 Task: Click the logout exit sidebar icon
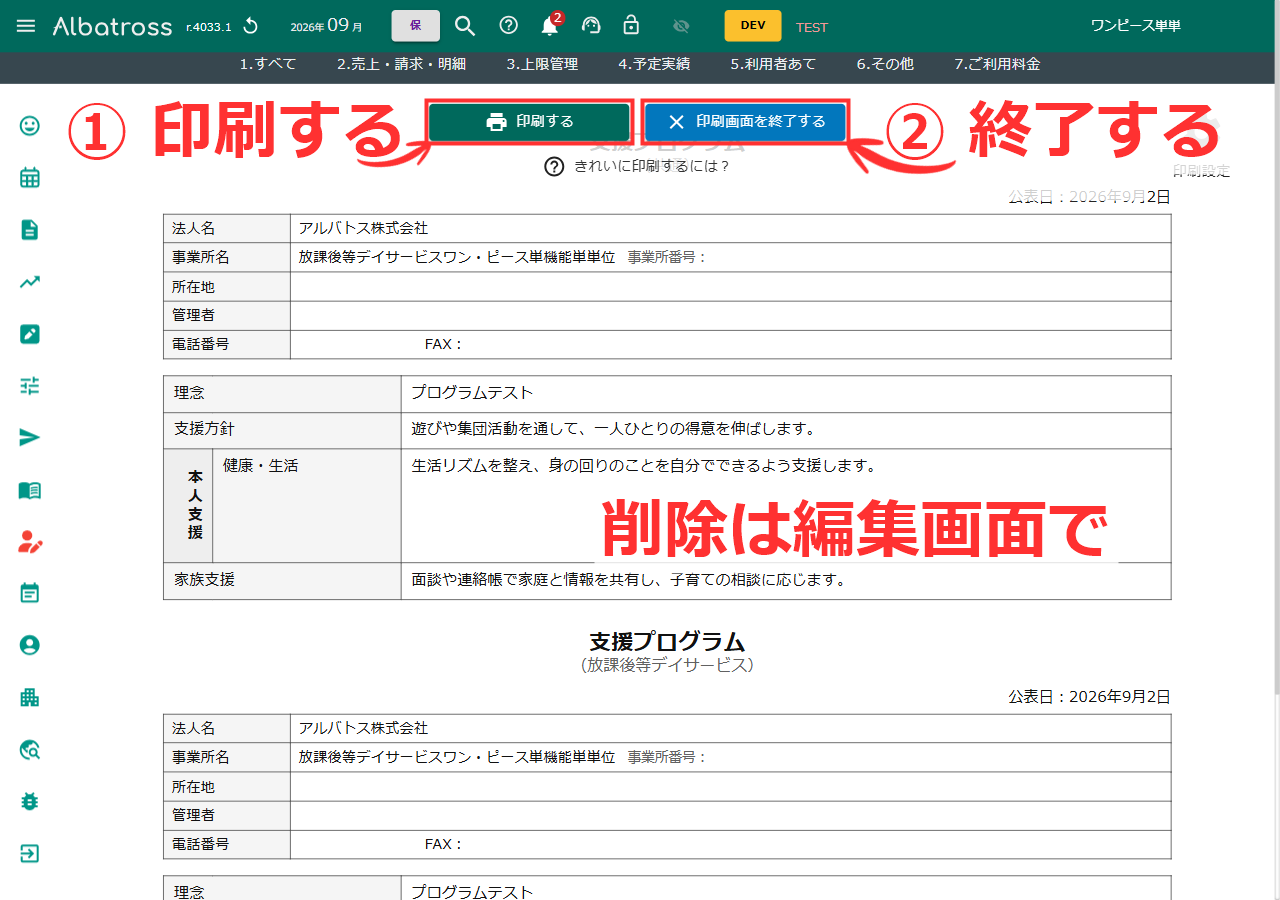pos(30,854)
